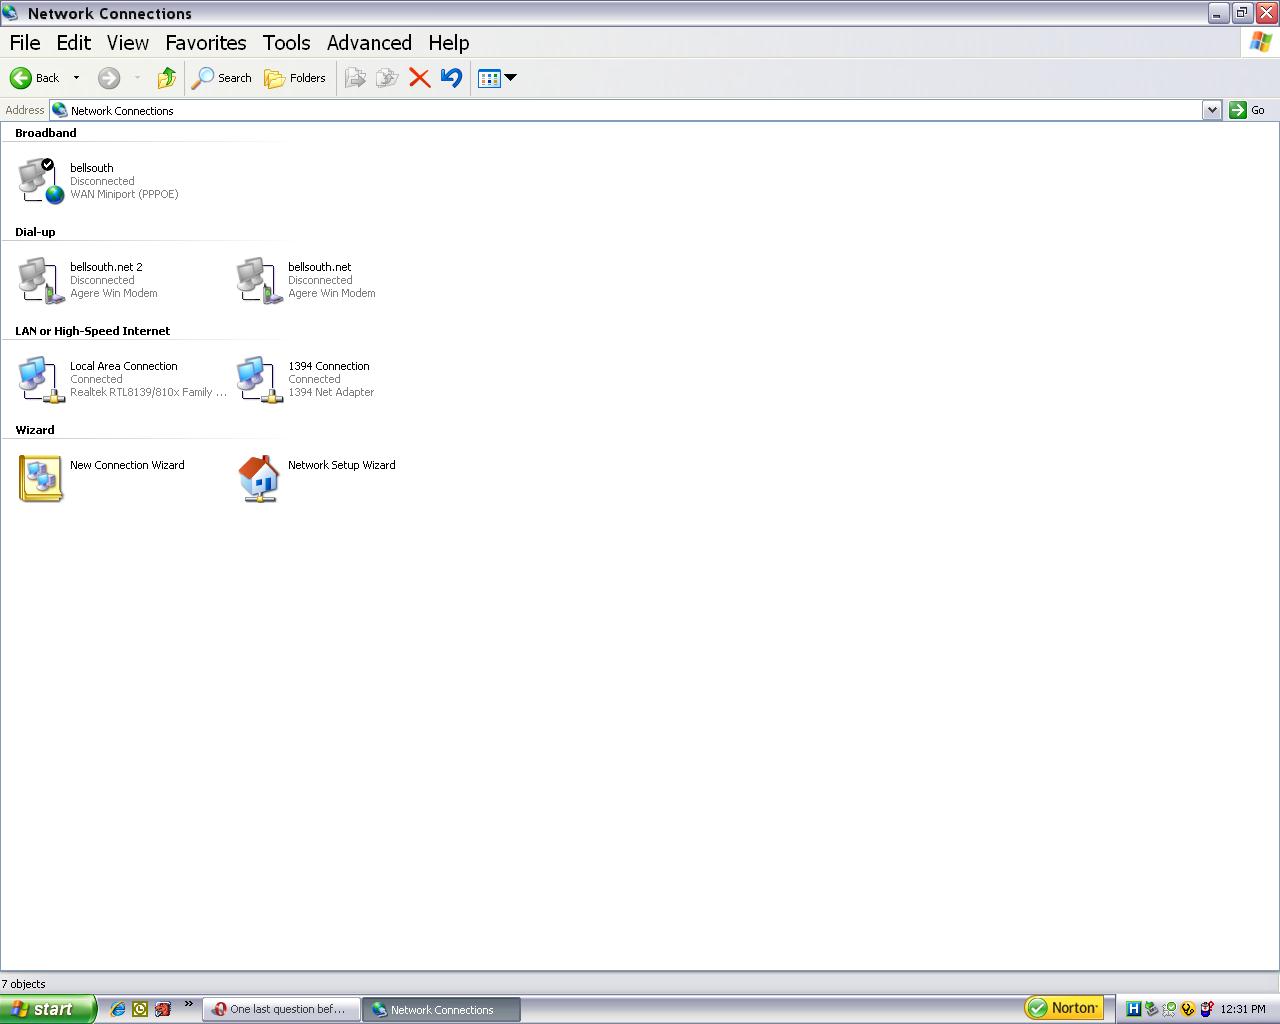Image resolution: width=1280 pixels, height=1024 pixels.
Task: Launch Internet Explorer from Quick Launch
Action: pos(118,1009)
